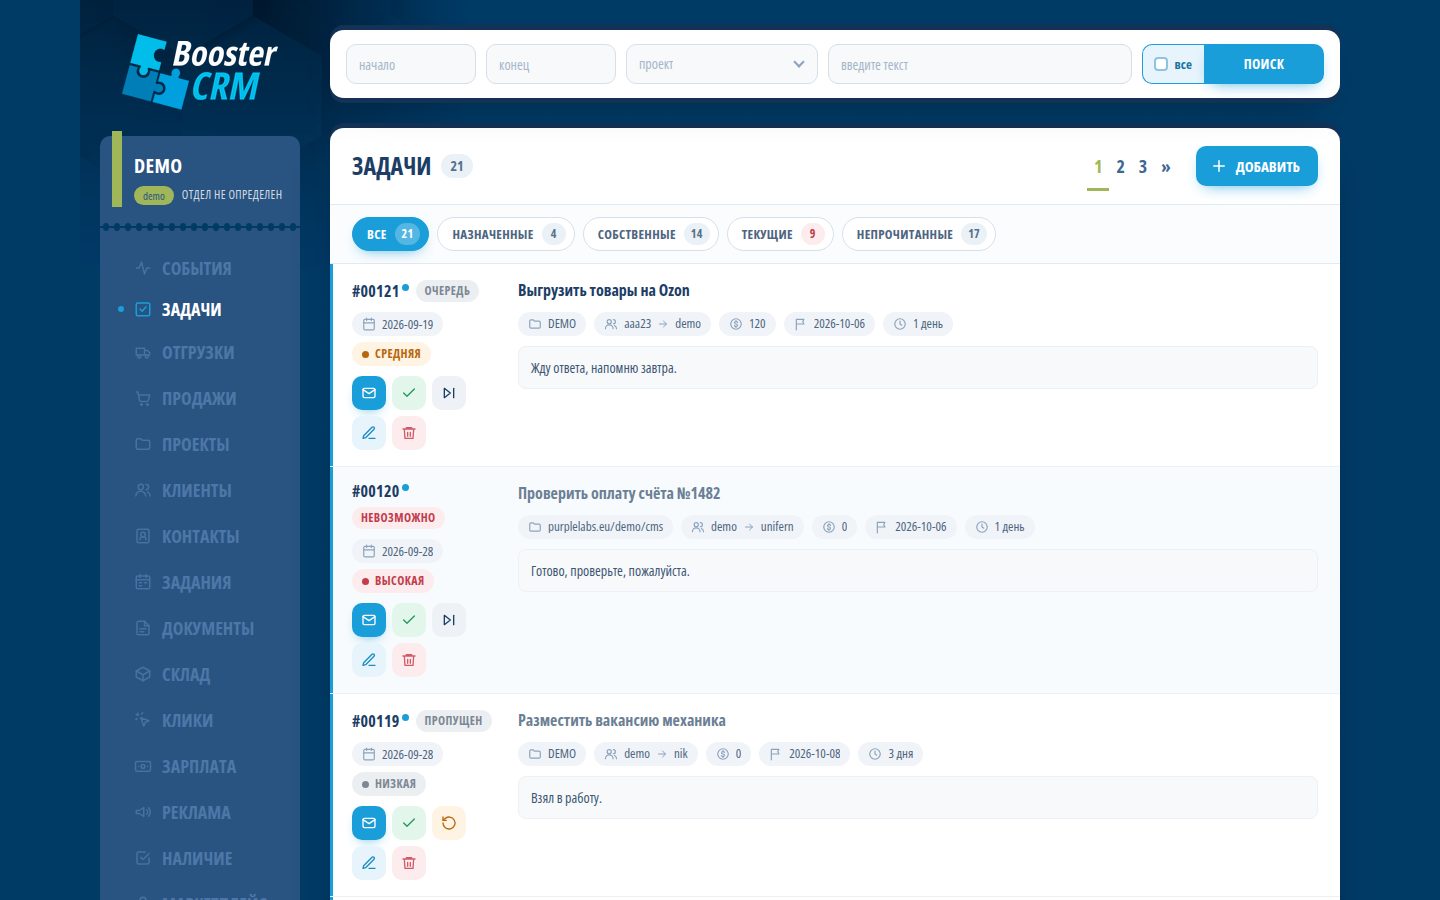Complete task #00120 using checkmark icon
The height and width of the screenshot is (900, 1440).
[x=409, y=620]
